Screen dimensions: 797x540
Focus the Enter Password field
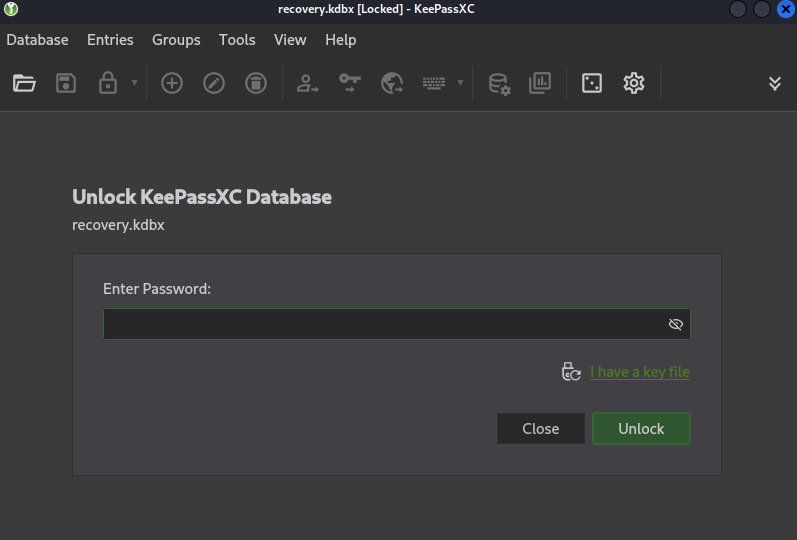pos(380,324)
